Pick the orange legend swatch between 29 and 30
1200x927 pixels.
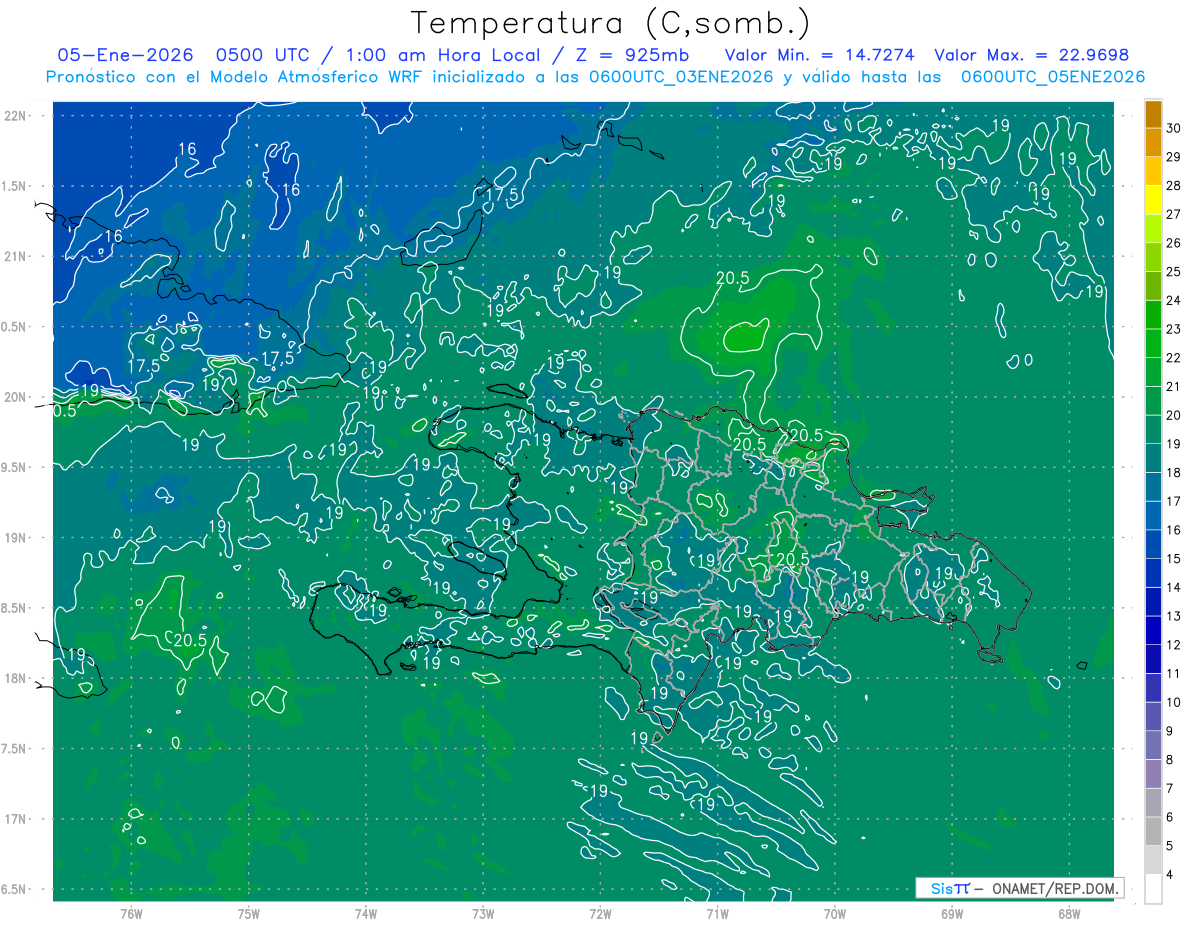coord(1153,142)
